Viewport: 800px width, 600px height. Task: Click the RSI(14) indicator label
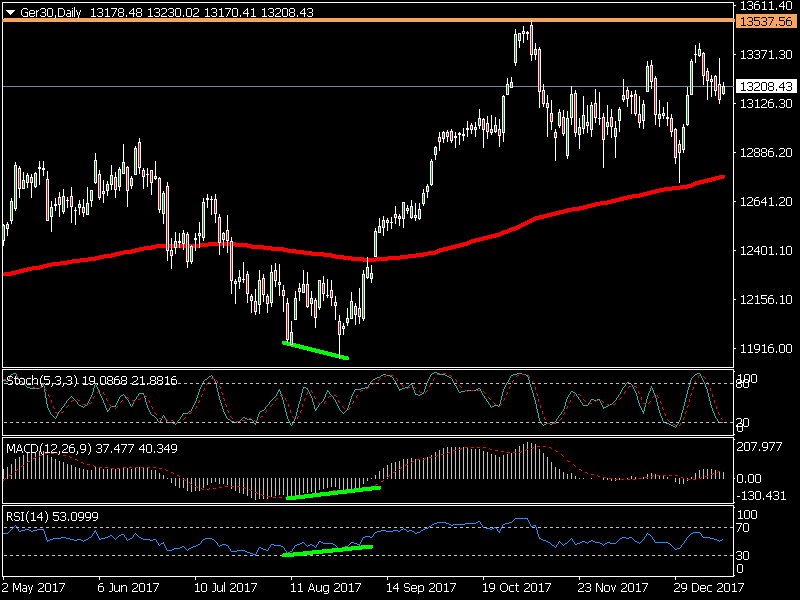coord(27,516)
